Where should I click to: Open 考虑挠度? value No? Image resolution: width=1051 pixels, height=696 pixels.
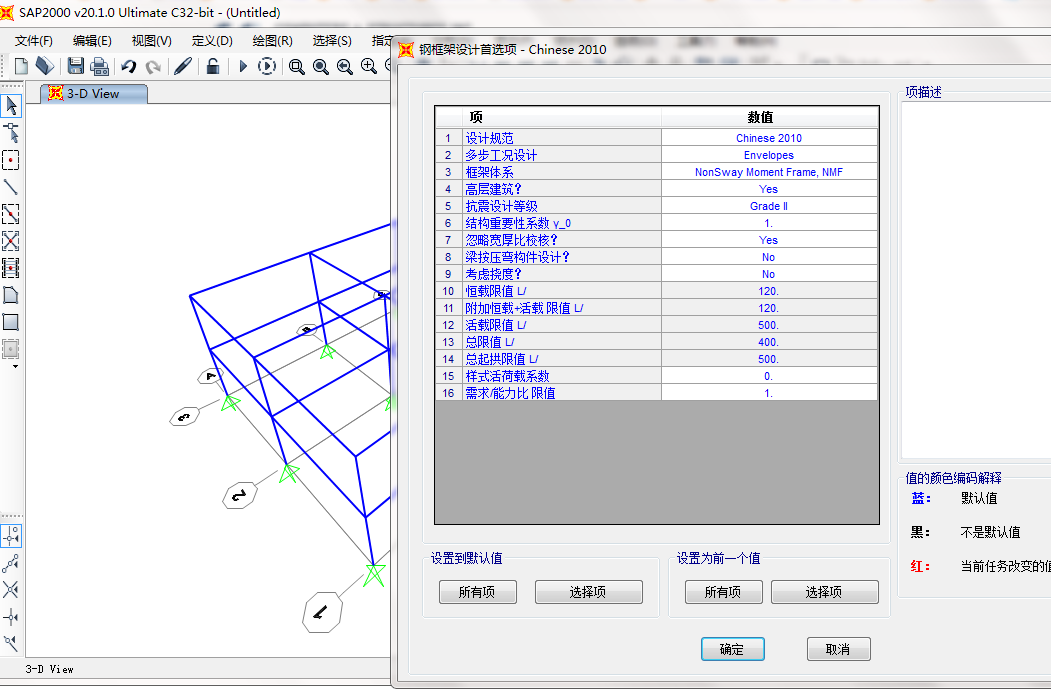pyautogui.click(x=769, y=274)
